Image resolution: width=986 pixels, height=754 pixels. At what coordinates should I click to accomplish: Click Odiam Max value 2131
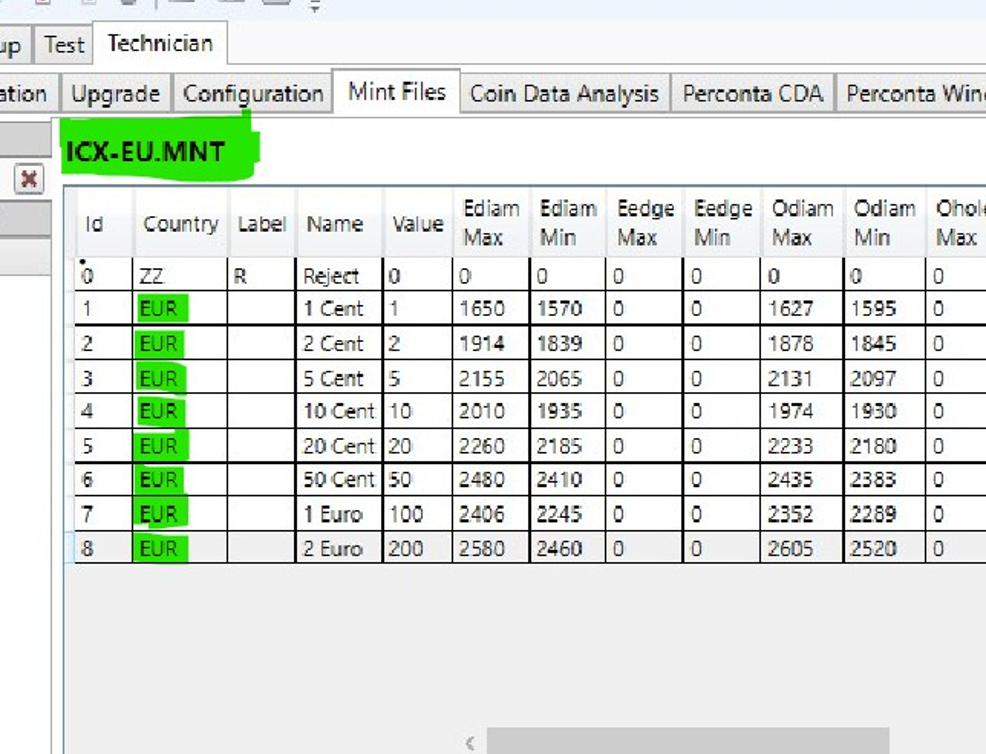pos(802,378)
